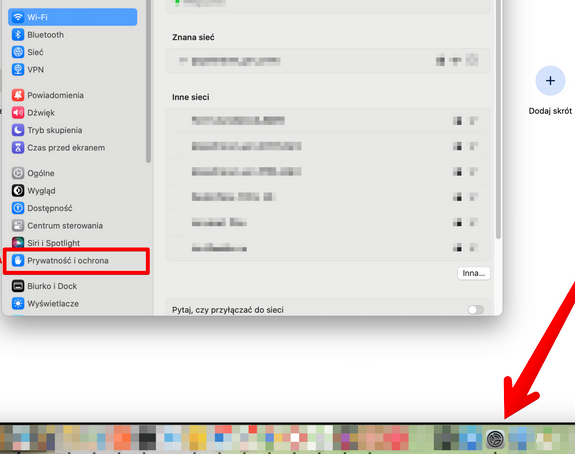Open the Czas przed ekranem hourglass icon
This screenshot has height=454, width=575.
(18, 148)
